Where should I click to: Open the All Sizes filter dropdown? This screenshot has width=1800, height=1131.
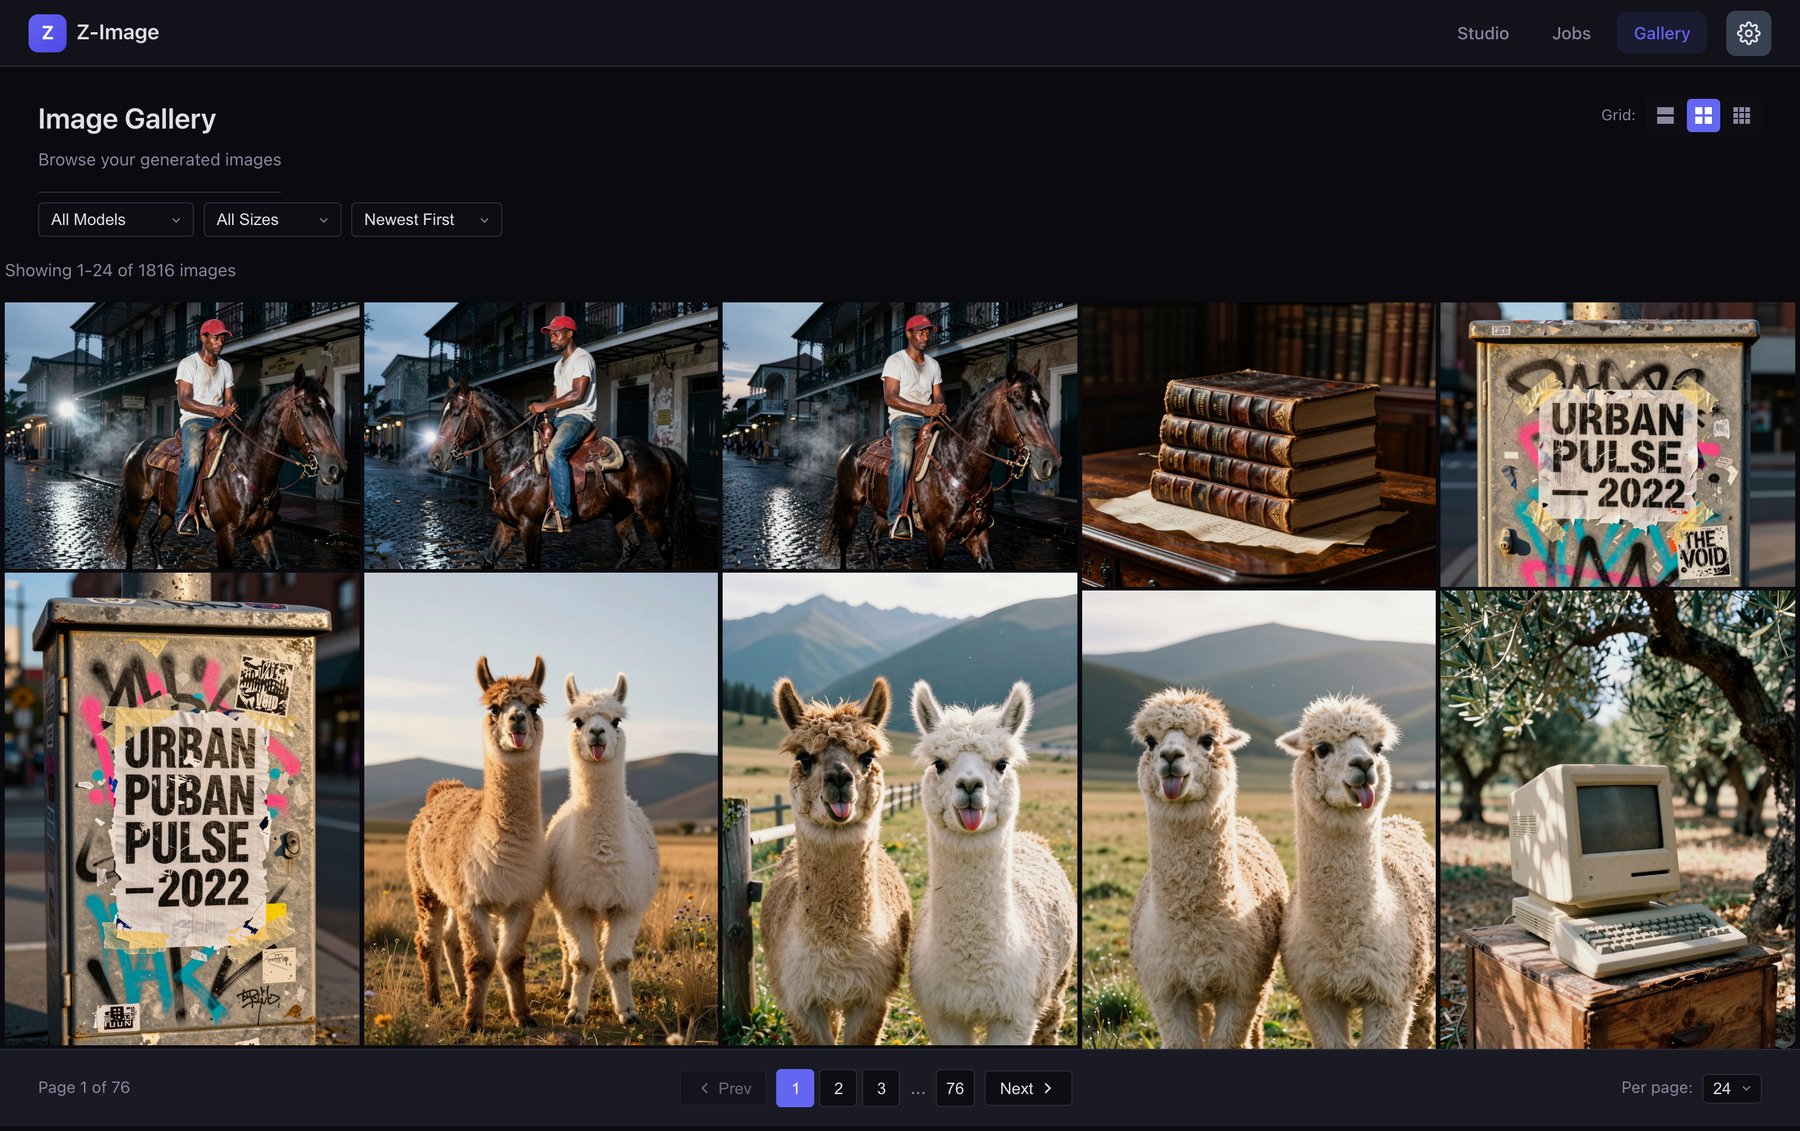tap(272, 220)
